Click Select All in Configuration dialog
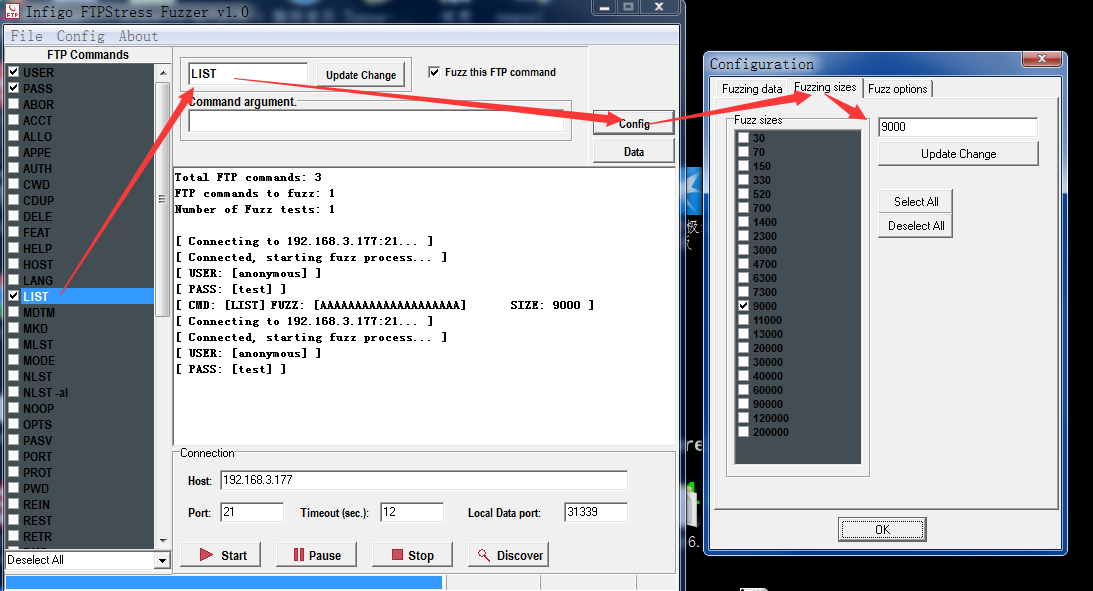The height and width of the screenshot is (591, 1093). pyautogui.click(x=915, y=201)
